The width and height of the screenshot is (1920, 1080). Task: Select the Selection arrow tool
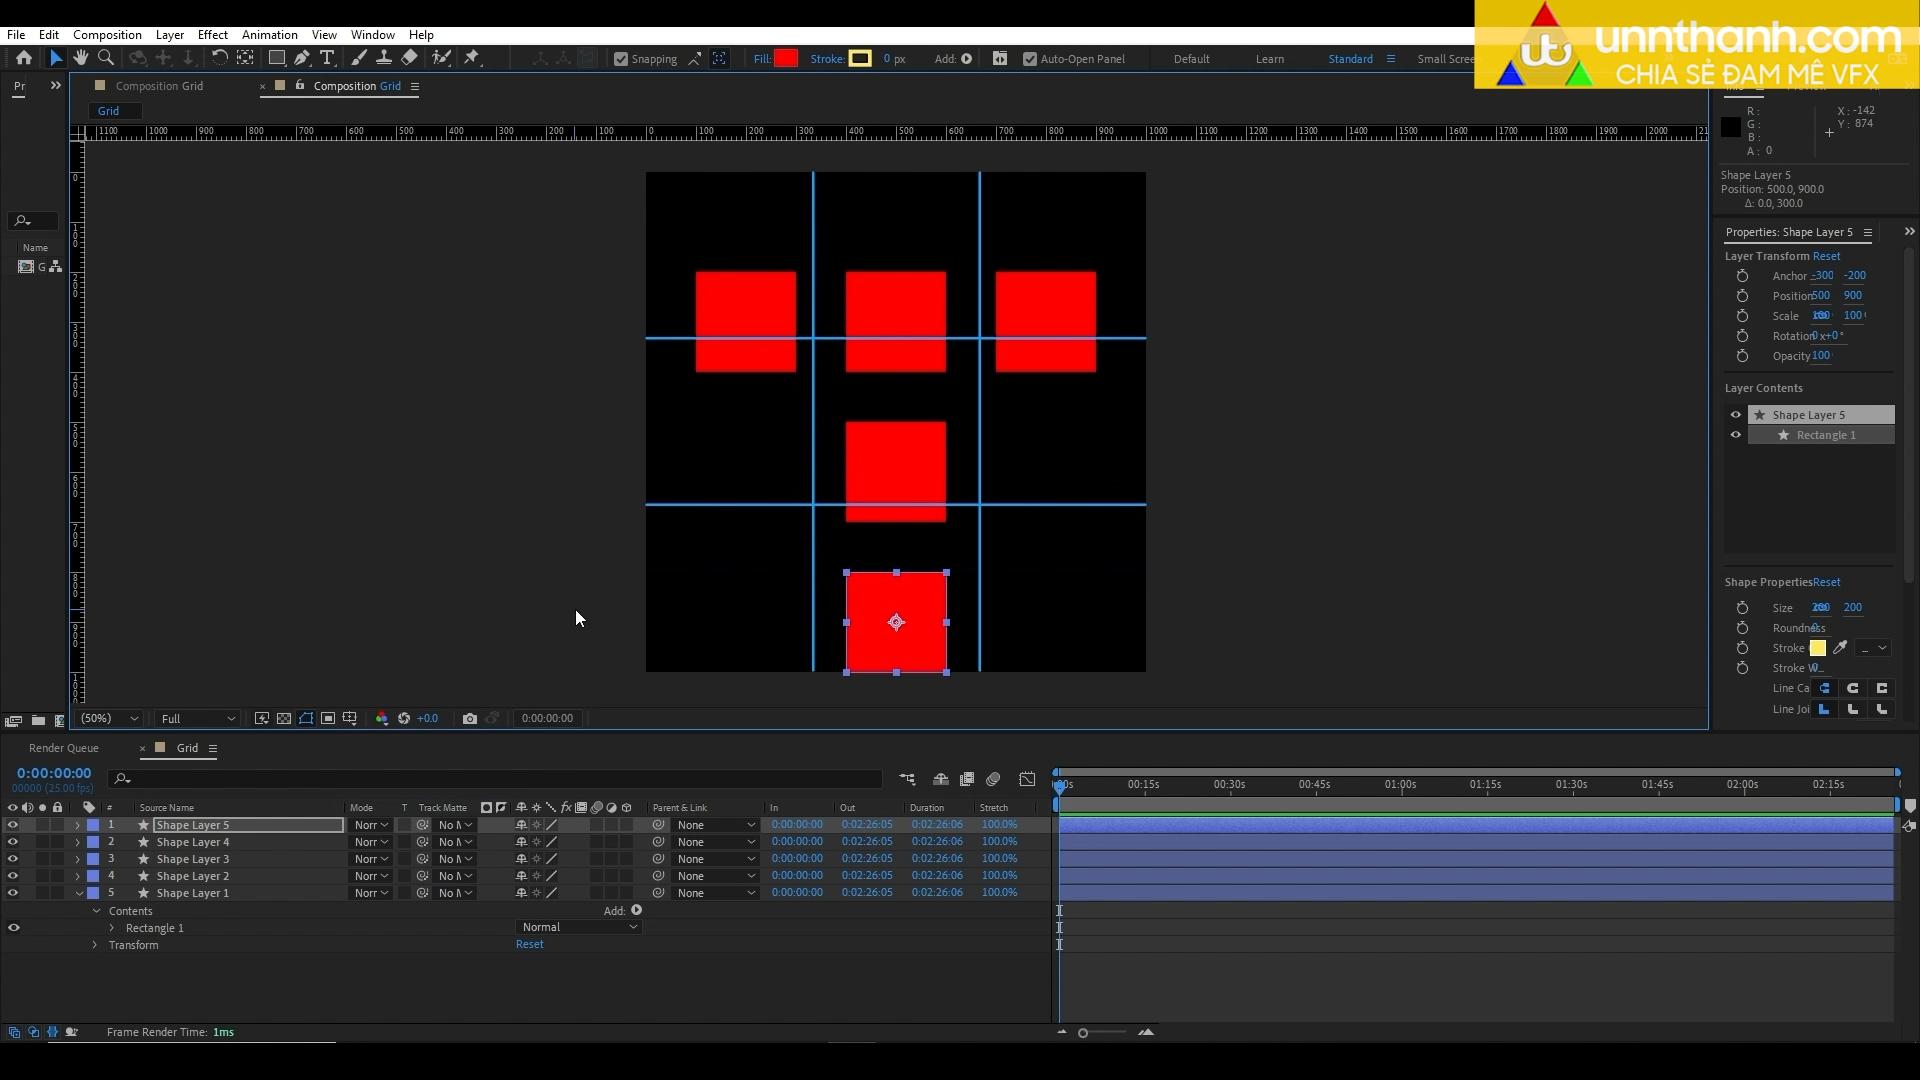point(56,58)
